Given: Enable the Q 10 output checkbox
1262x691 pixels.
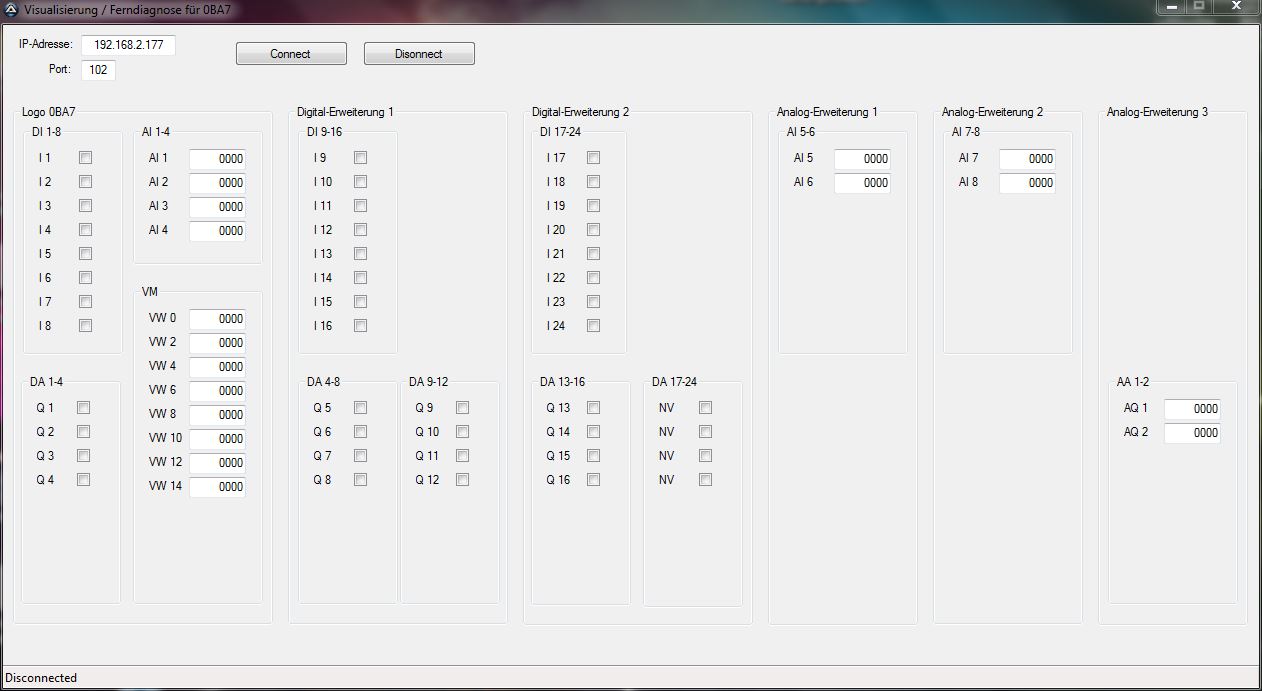Looking at the screenshot, I should [462, 432].
